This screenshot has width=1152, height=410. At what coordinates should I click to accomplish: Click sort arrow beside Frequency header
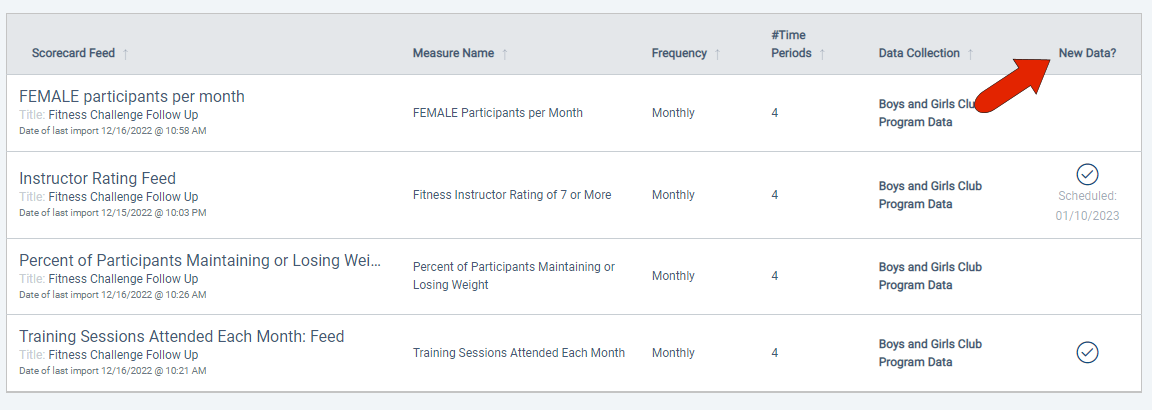click(717, 54)
